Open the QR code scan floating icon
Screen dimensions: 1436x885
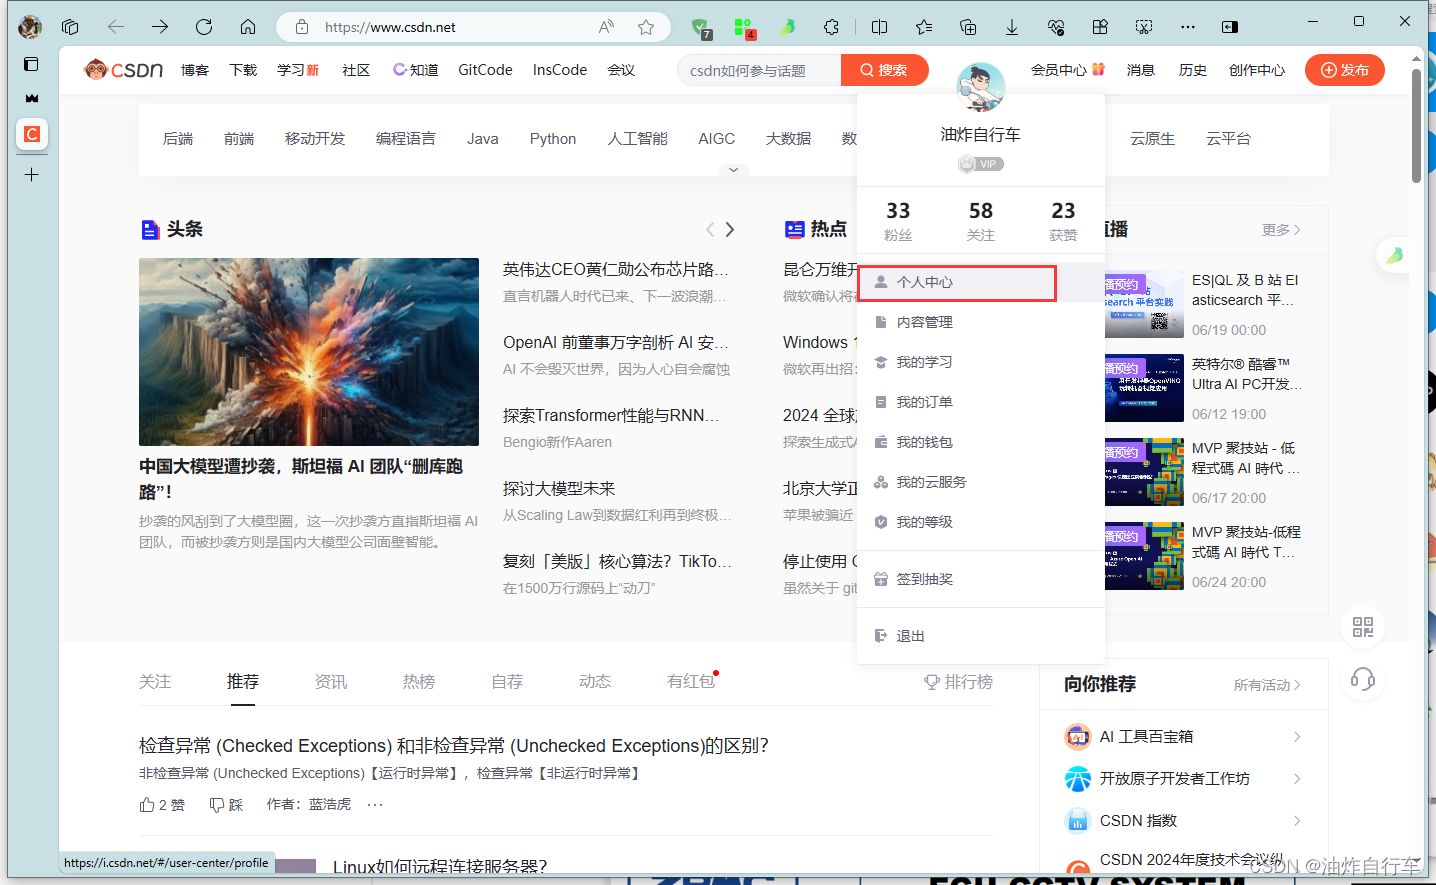point(1362,627)
